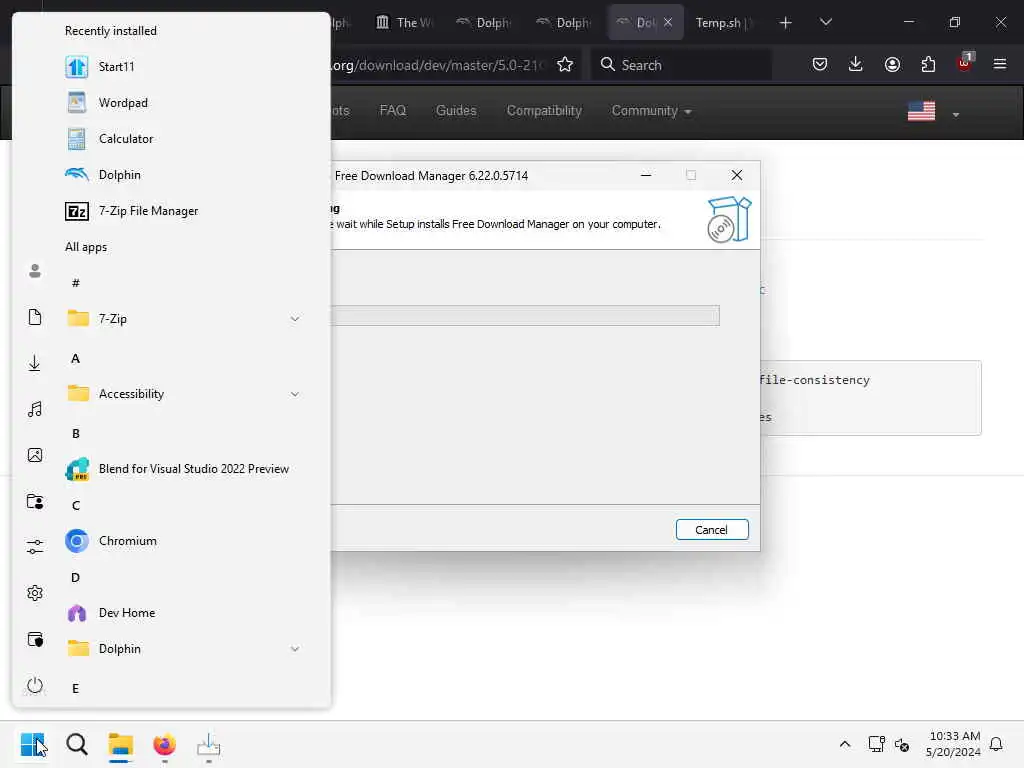The height and width of the screenshot is (768, 1024).
Task: Click the Firefox Search box
Action: click(681, 65)
